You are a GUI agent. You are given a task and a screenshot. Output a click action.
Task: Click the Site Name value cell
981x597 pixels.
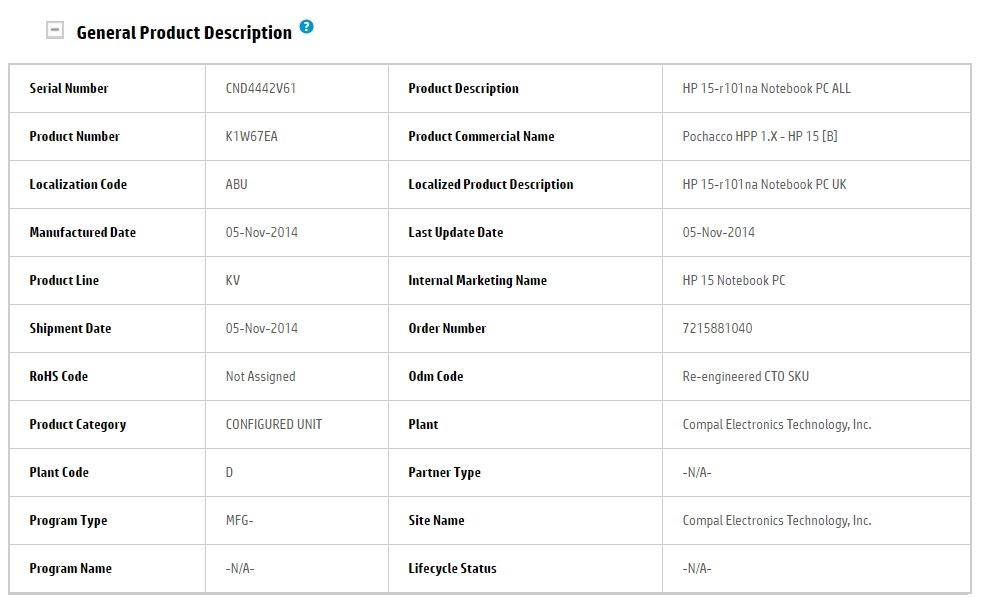click(x=777, y=520)
